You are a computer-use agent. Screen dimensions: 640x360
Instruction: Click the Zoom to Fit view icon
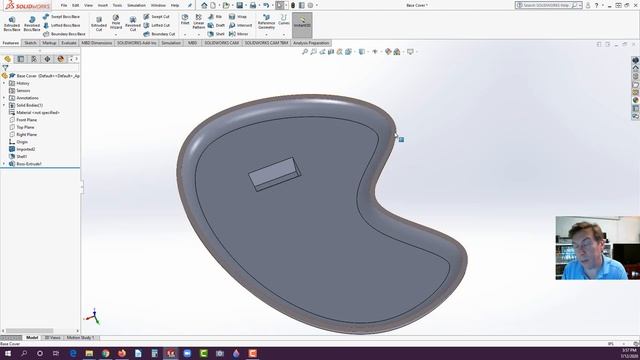(x=305, y=52)
